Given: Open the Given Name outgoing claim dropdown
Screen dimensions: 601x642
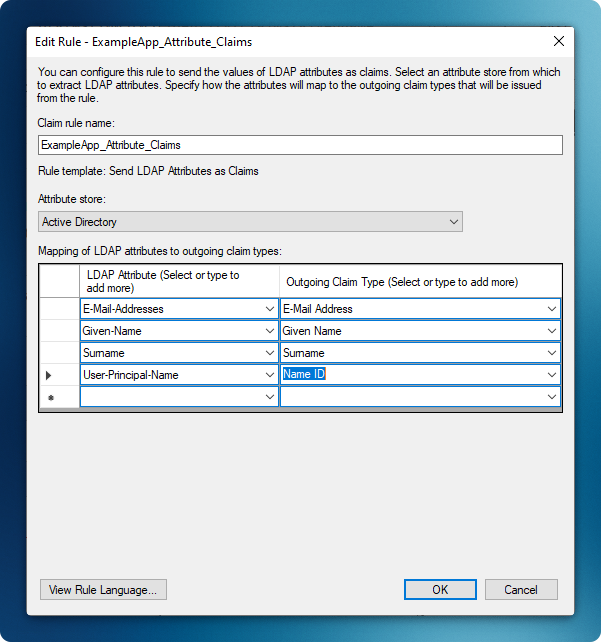Looking at the screenshot, I should point(551,331).
